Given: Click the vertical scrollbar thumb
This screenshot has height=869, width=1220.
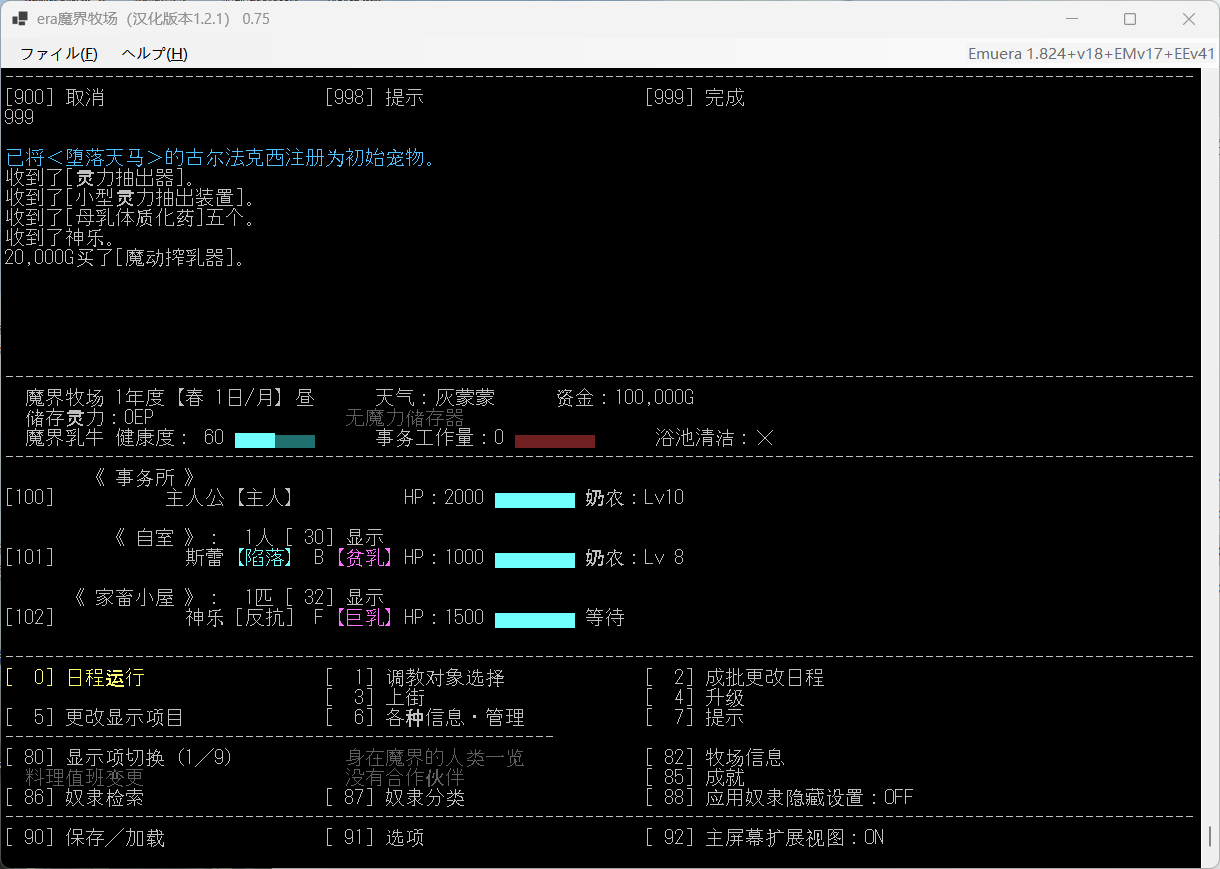Looking at the screenshot, I should click(1210, 837).
